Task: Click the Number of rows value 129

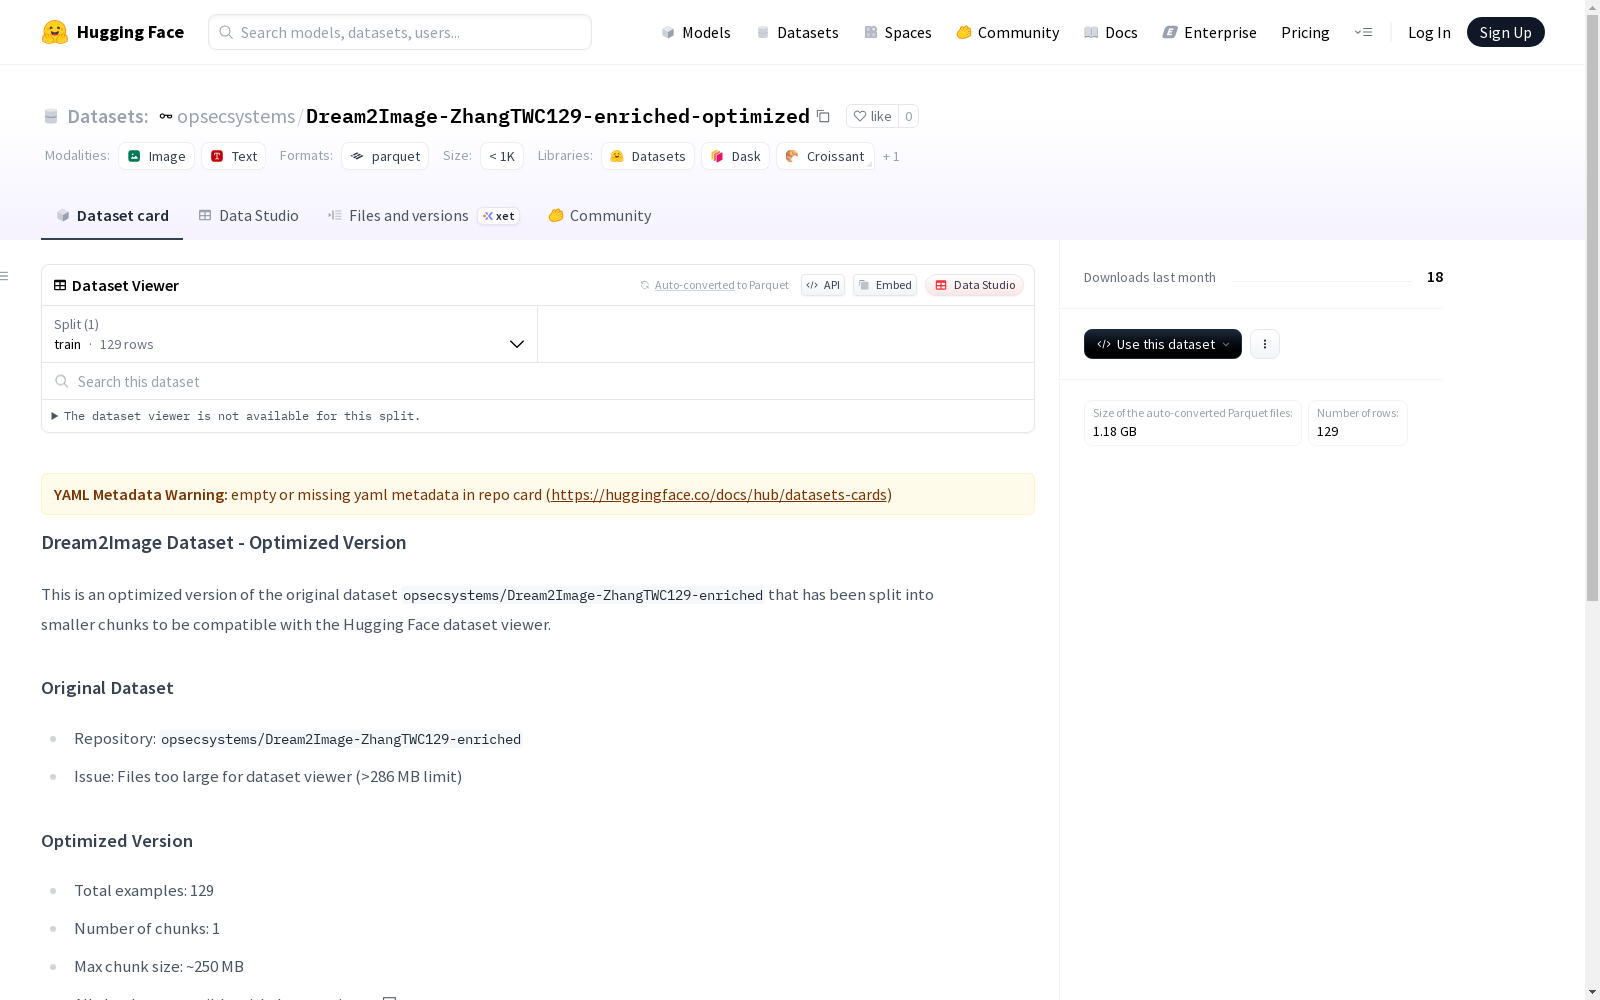Action: point(1328,432)
